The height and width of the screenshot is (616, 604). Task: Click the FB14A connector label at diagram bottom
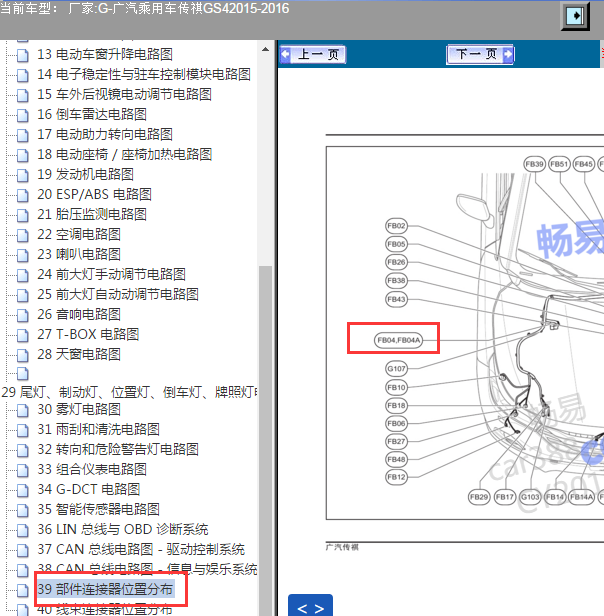[x=582, y=497]
